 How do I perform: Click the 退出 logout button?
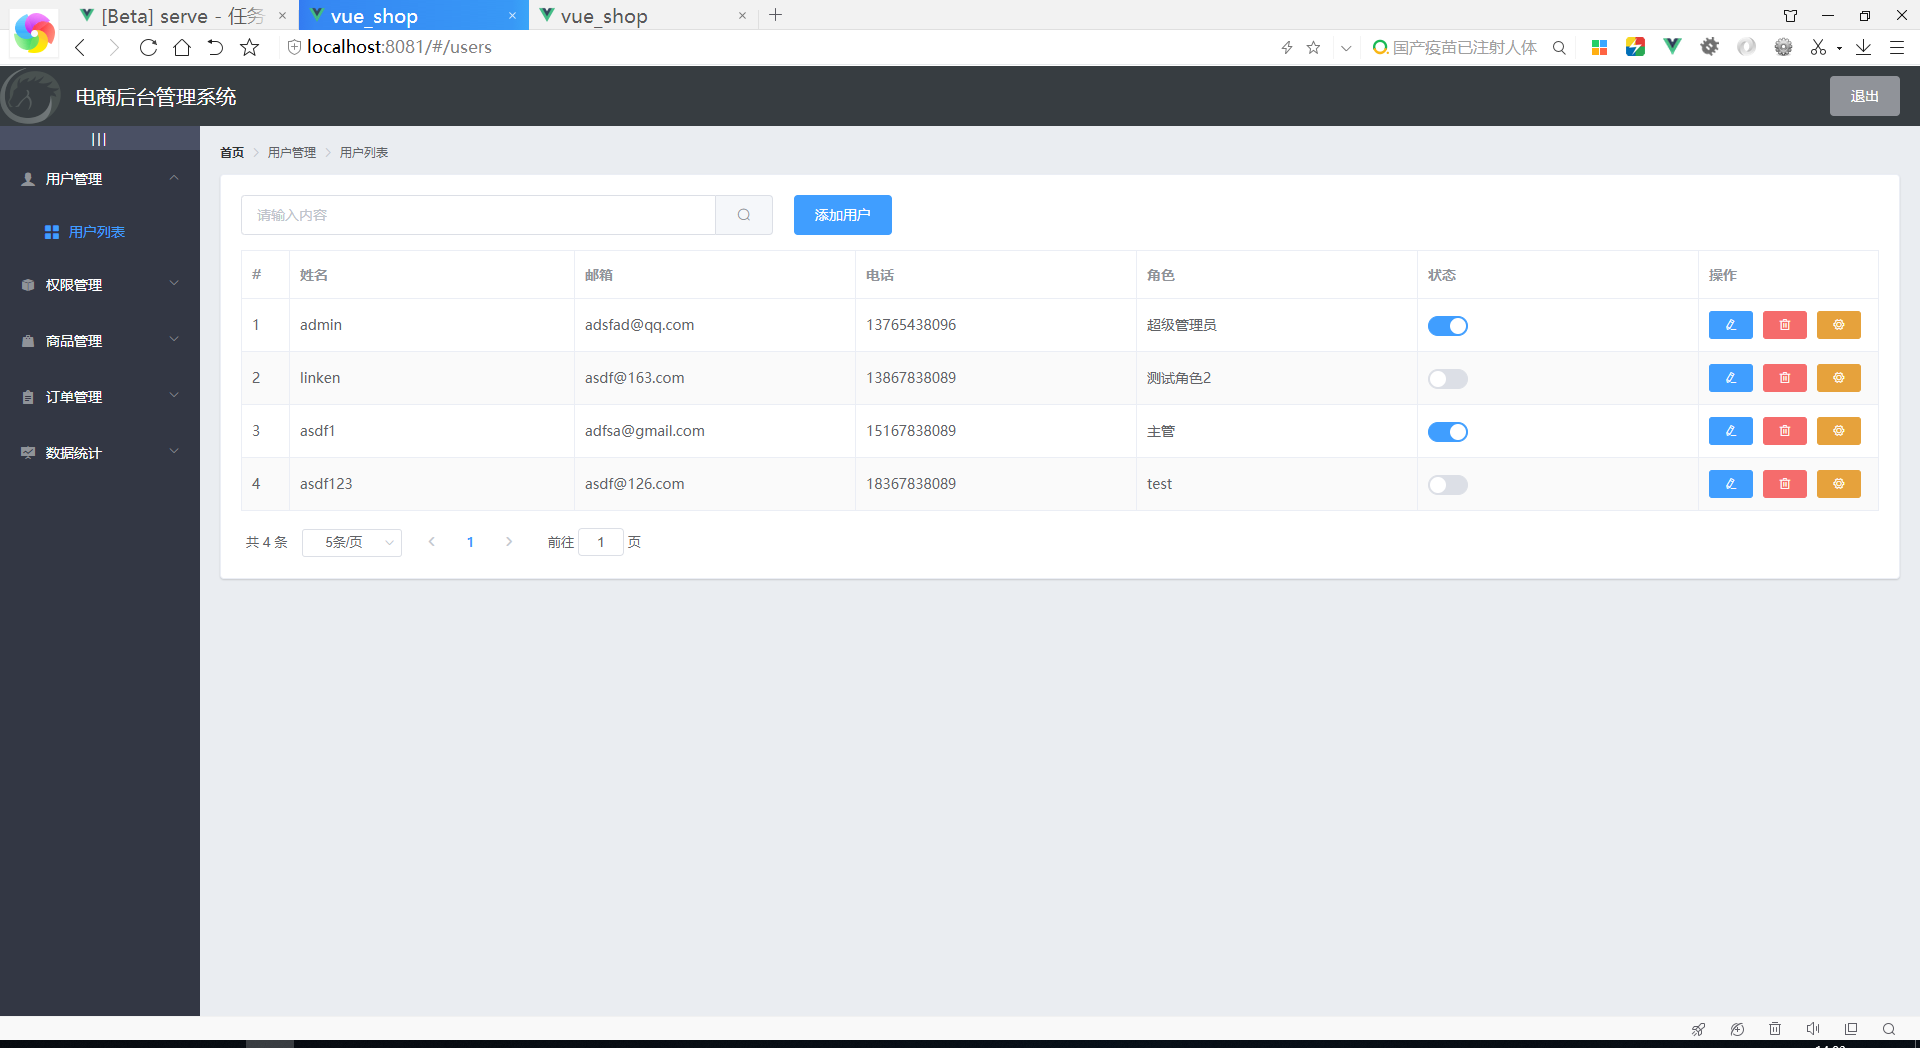coord(1864,96)
